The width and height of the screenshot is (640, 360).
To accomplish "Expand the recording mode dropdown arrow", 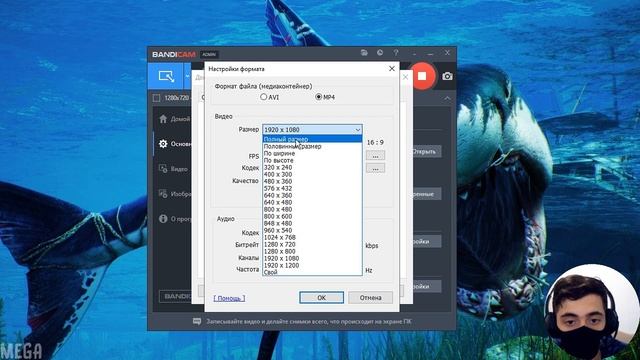I will [187, 76].
